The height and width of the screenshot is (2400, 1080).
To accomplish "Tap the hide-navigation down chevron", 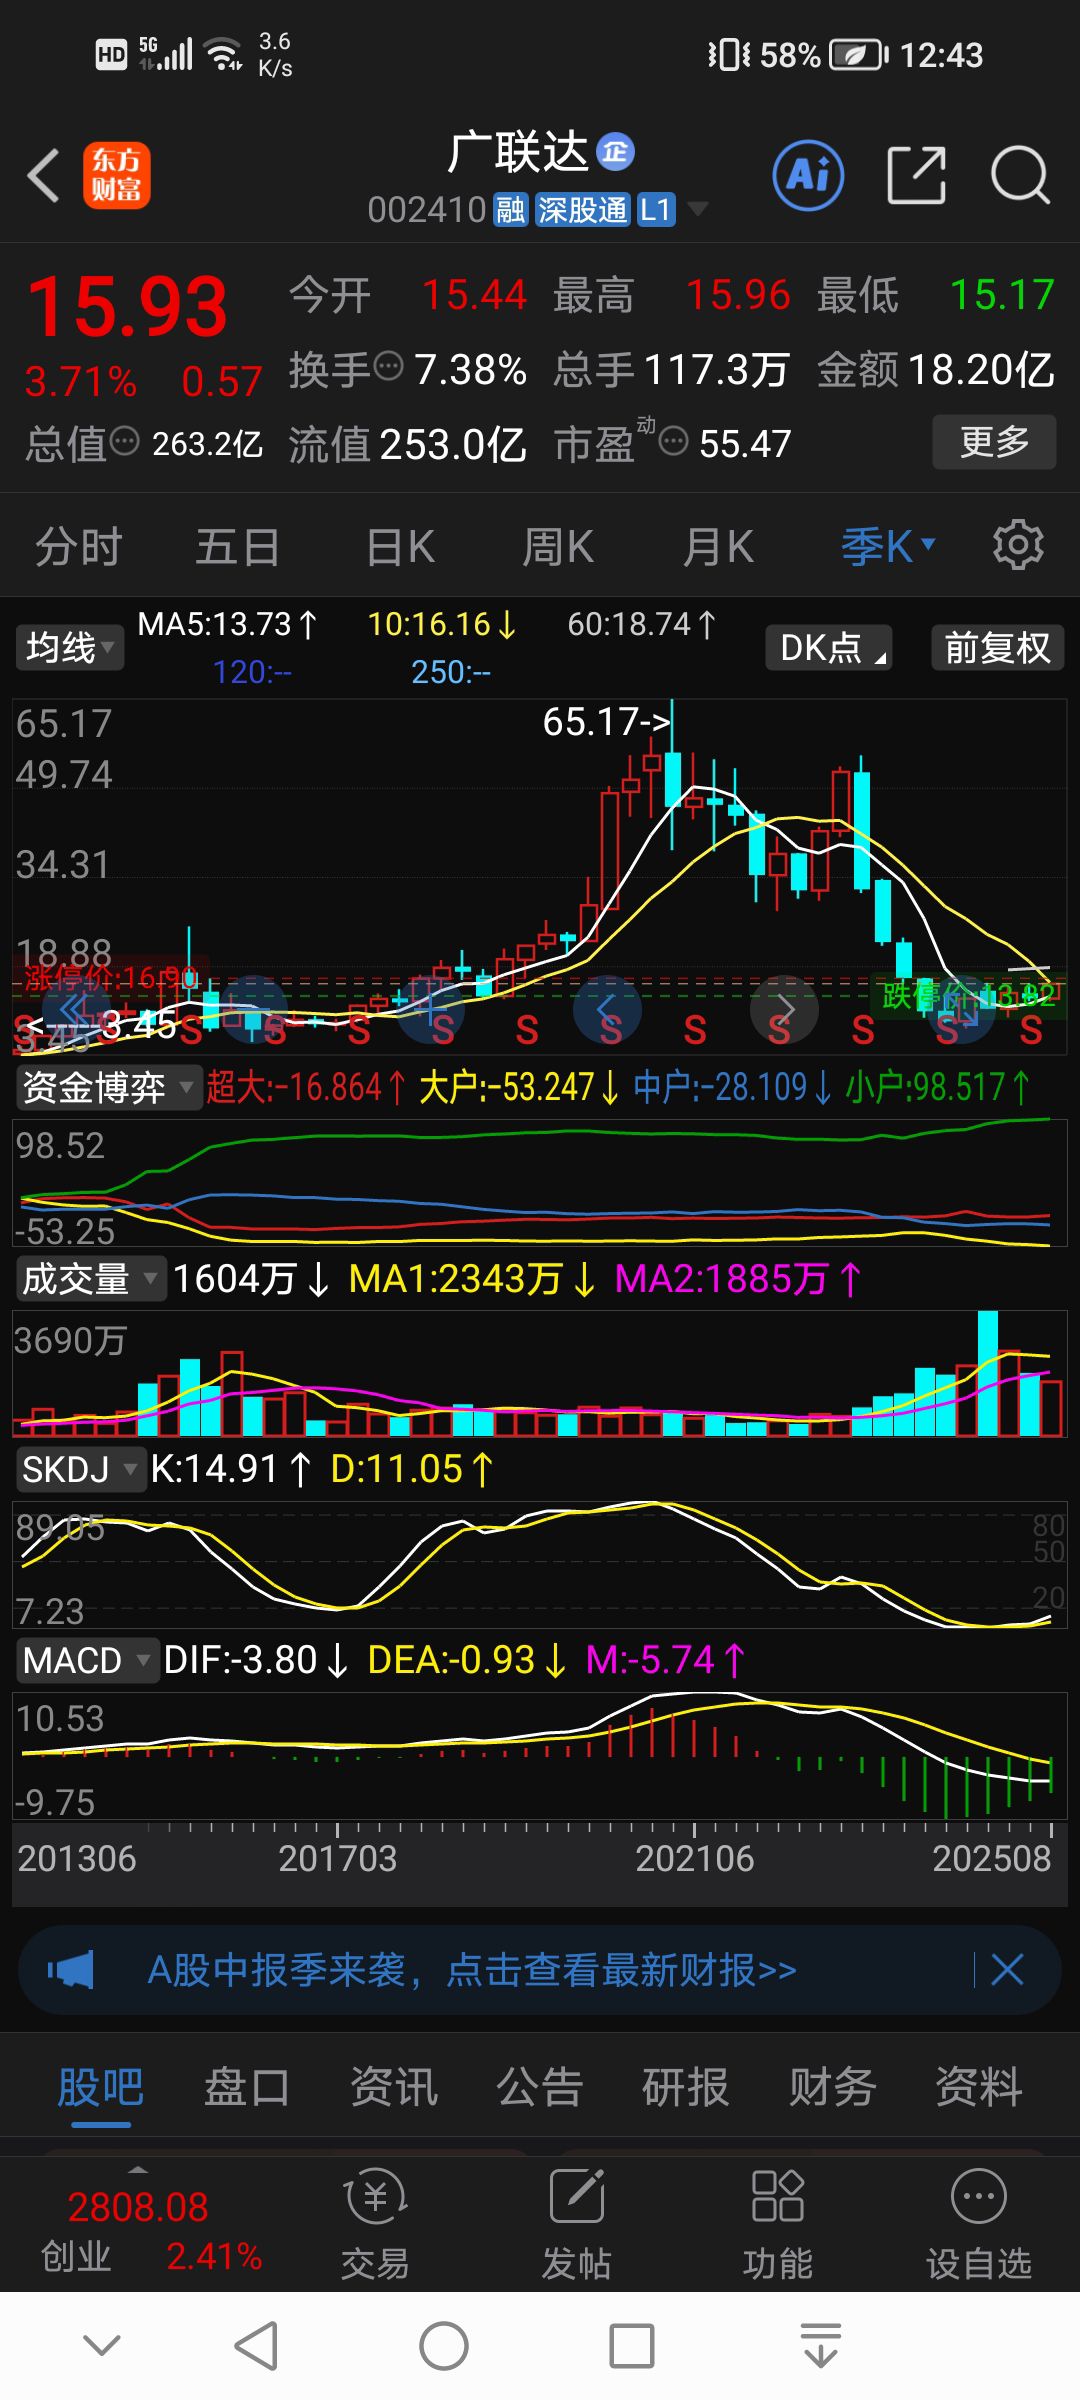I will [102, 2346].
